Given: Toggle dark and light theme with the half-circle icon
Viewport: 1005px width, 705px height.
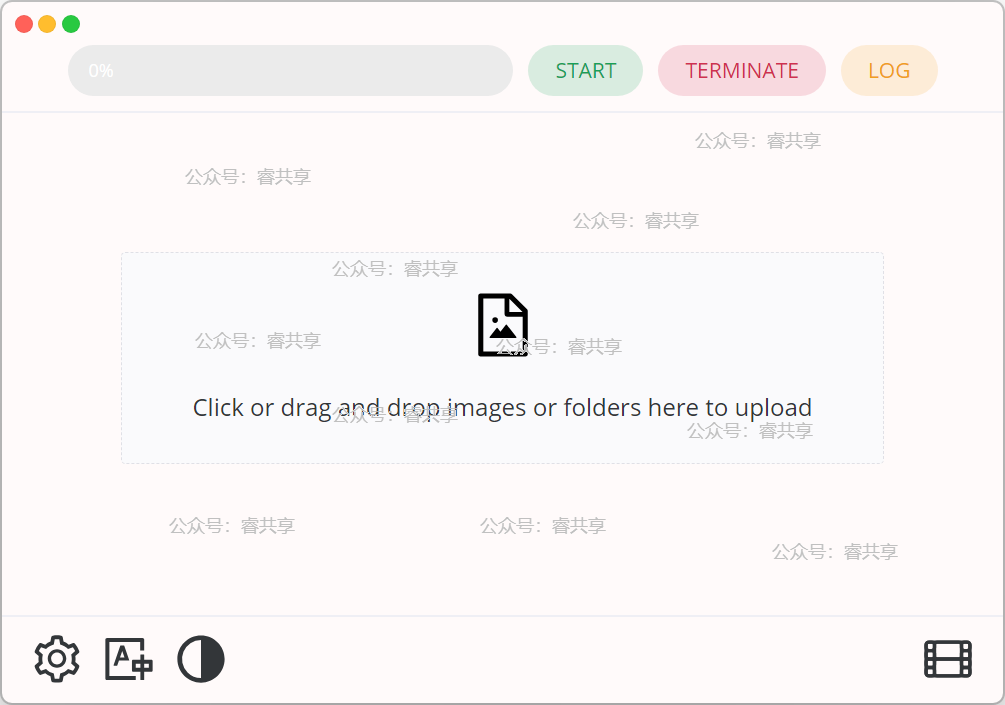Looking at the screenshot, I should pyautogui.click(x=201, y=659).
